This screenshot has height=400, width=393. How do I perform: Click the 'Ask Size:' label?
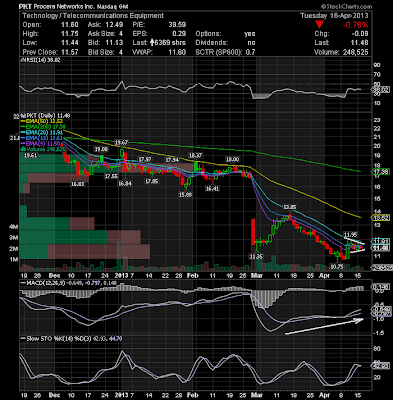102,34
